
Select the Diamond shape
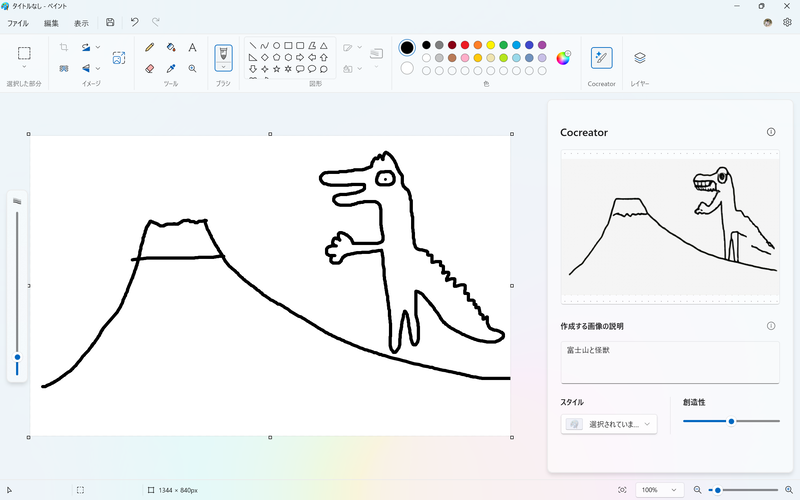[x=265, y=58]
